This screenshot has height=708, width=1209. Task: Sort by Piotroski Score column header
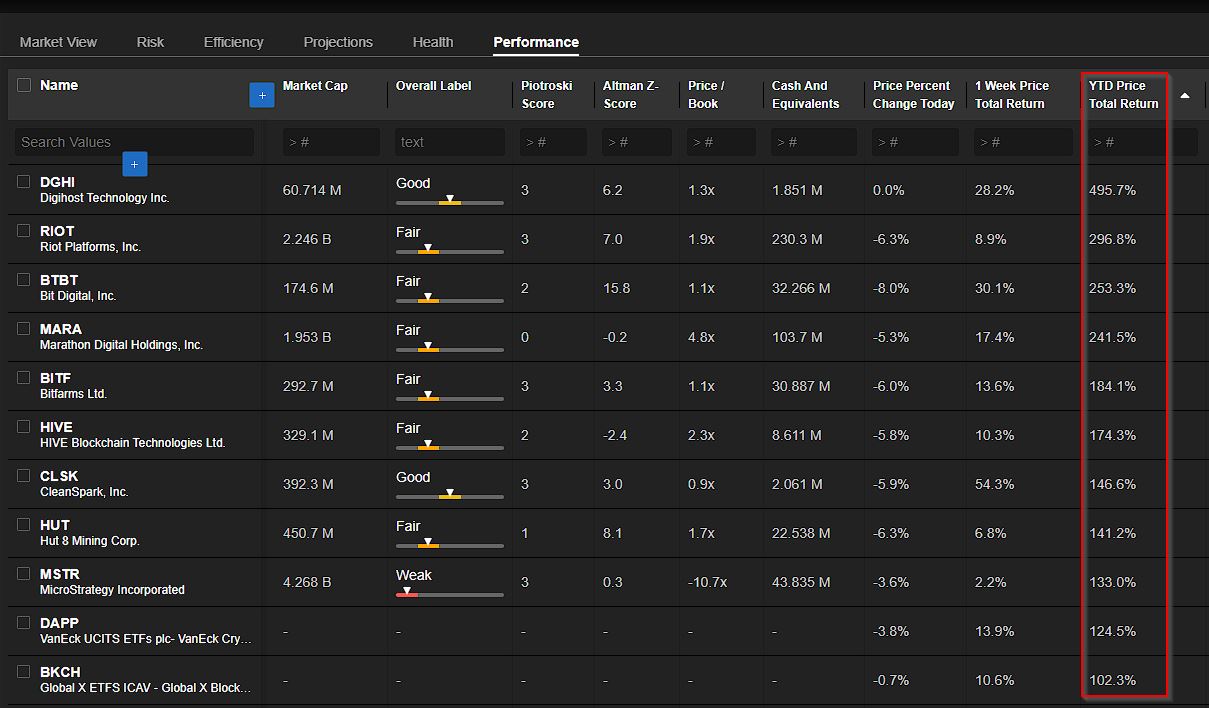(546, 94)
